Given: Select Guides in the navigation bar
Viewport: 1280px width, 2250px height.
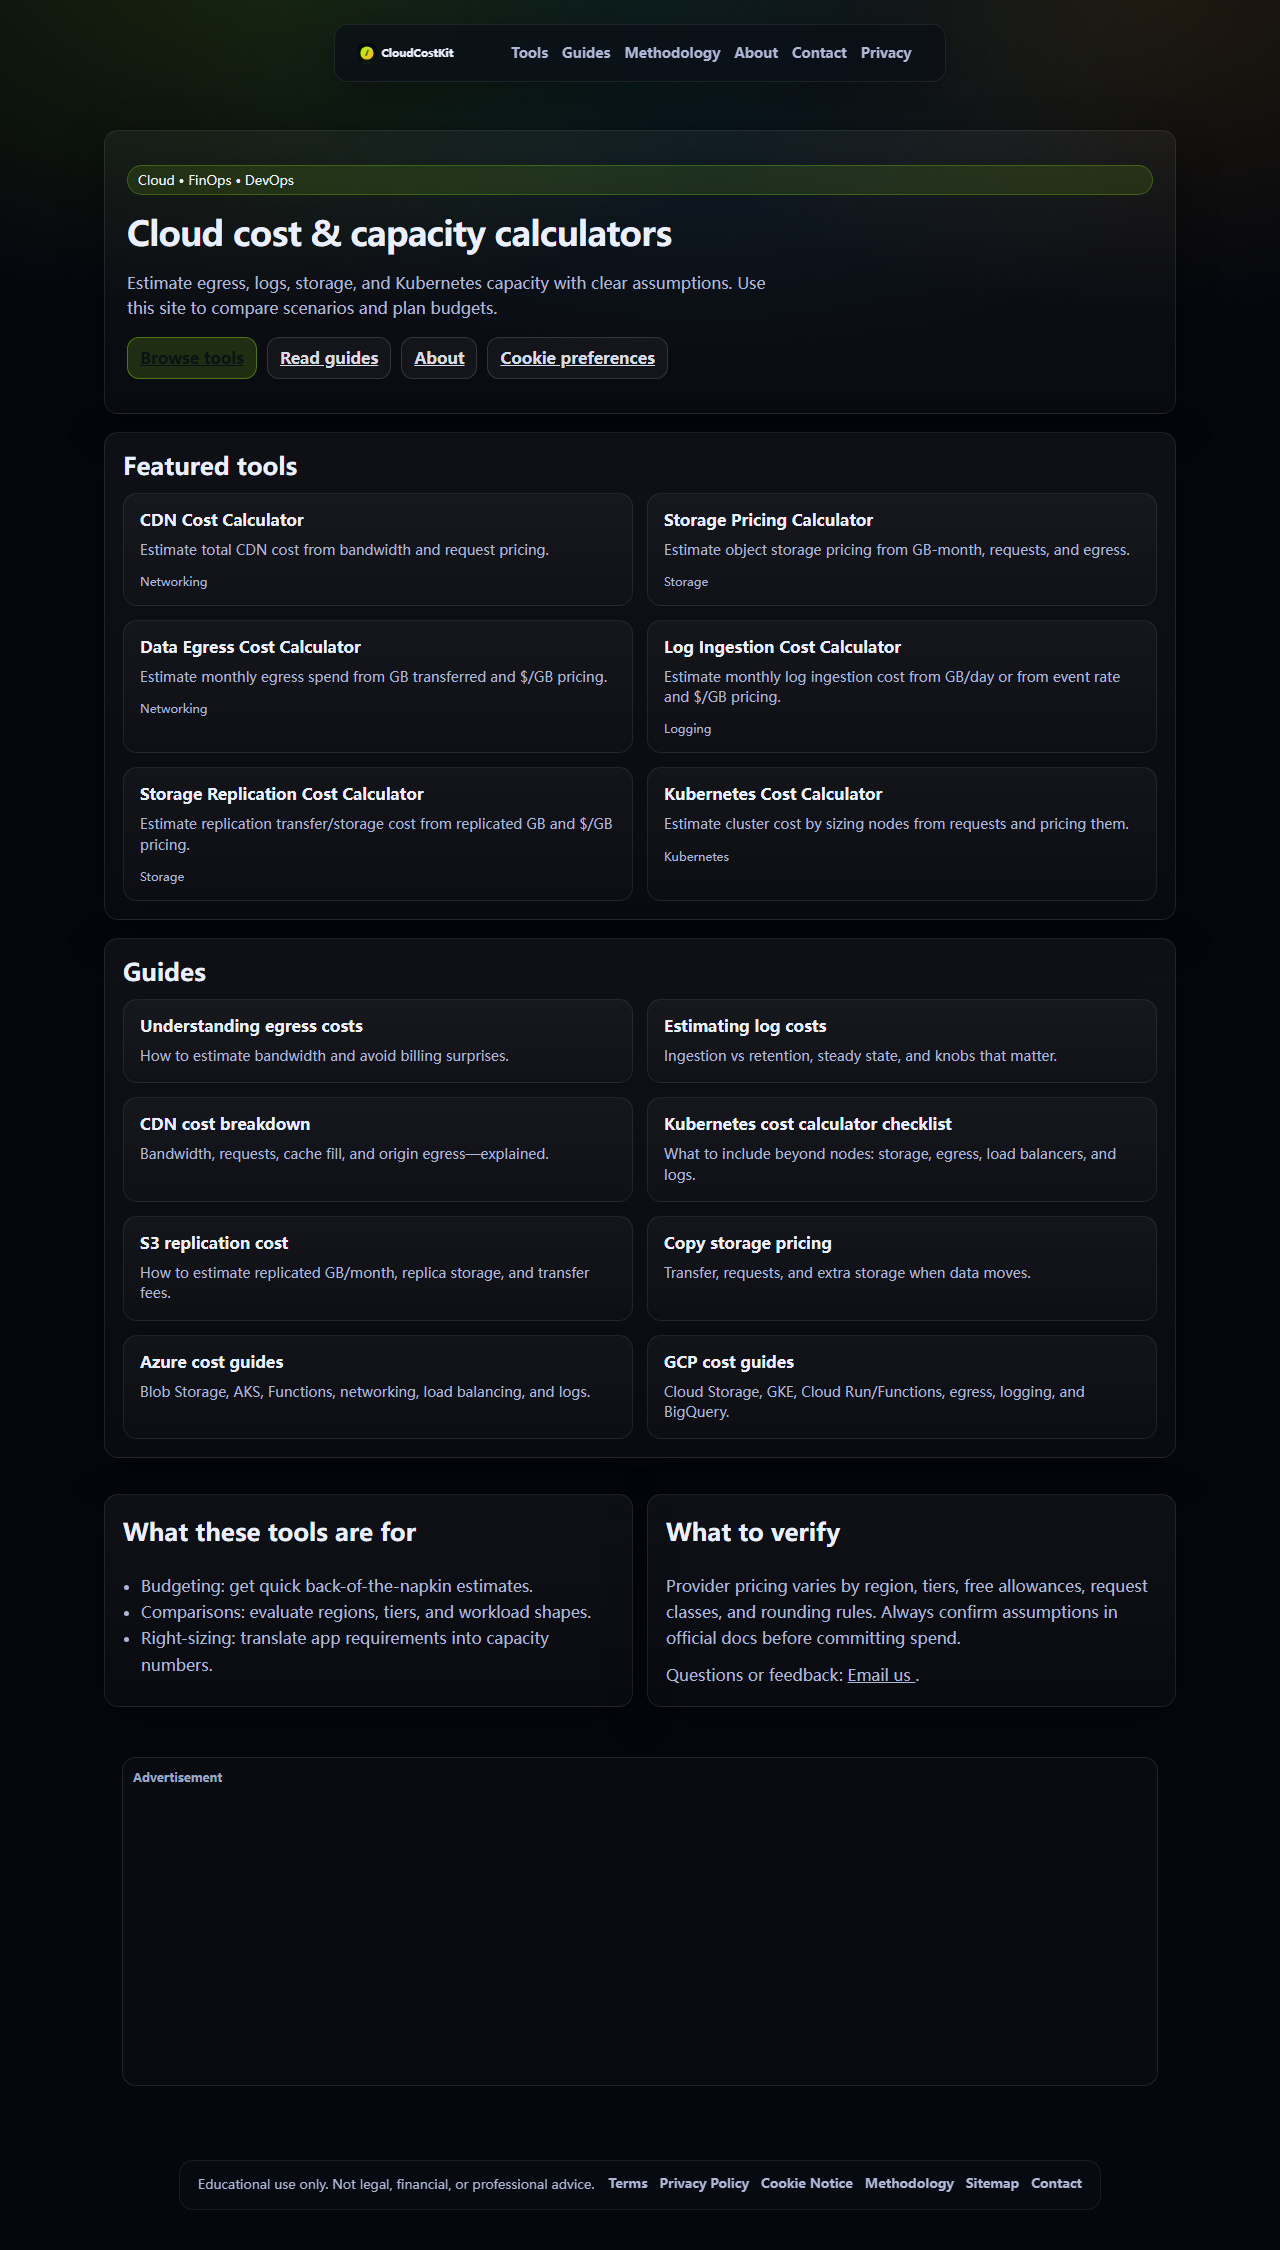Looking at the screenshot, I should (586, 53).
